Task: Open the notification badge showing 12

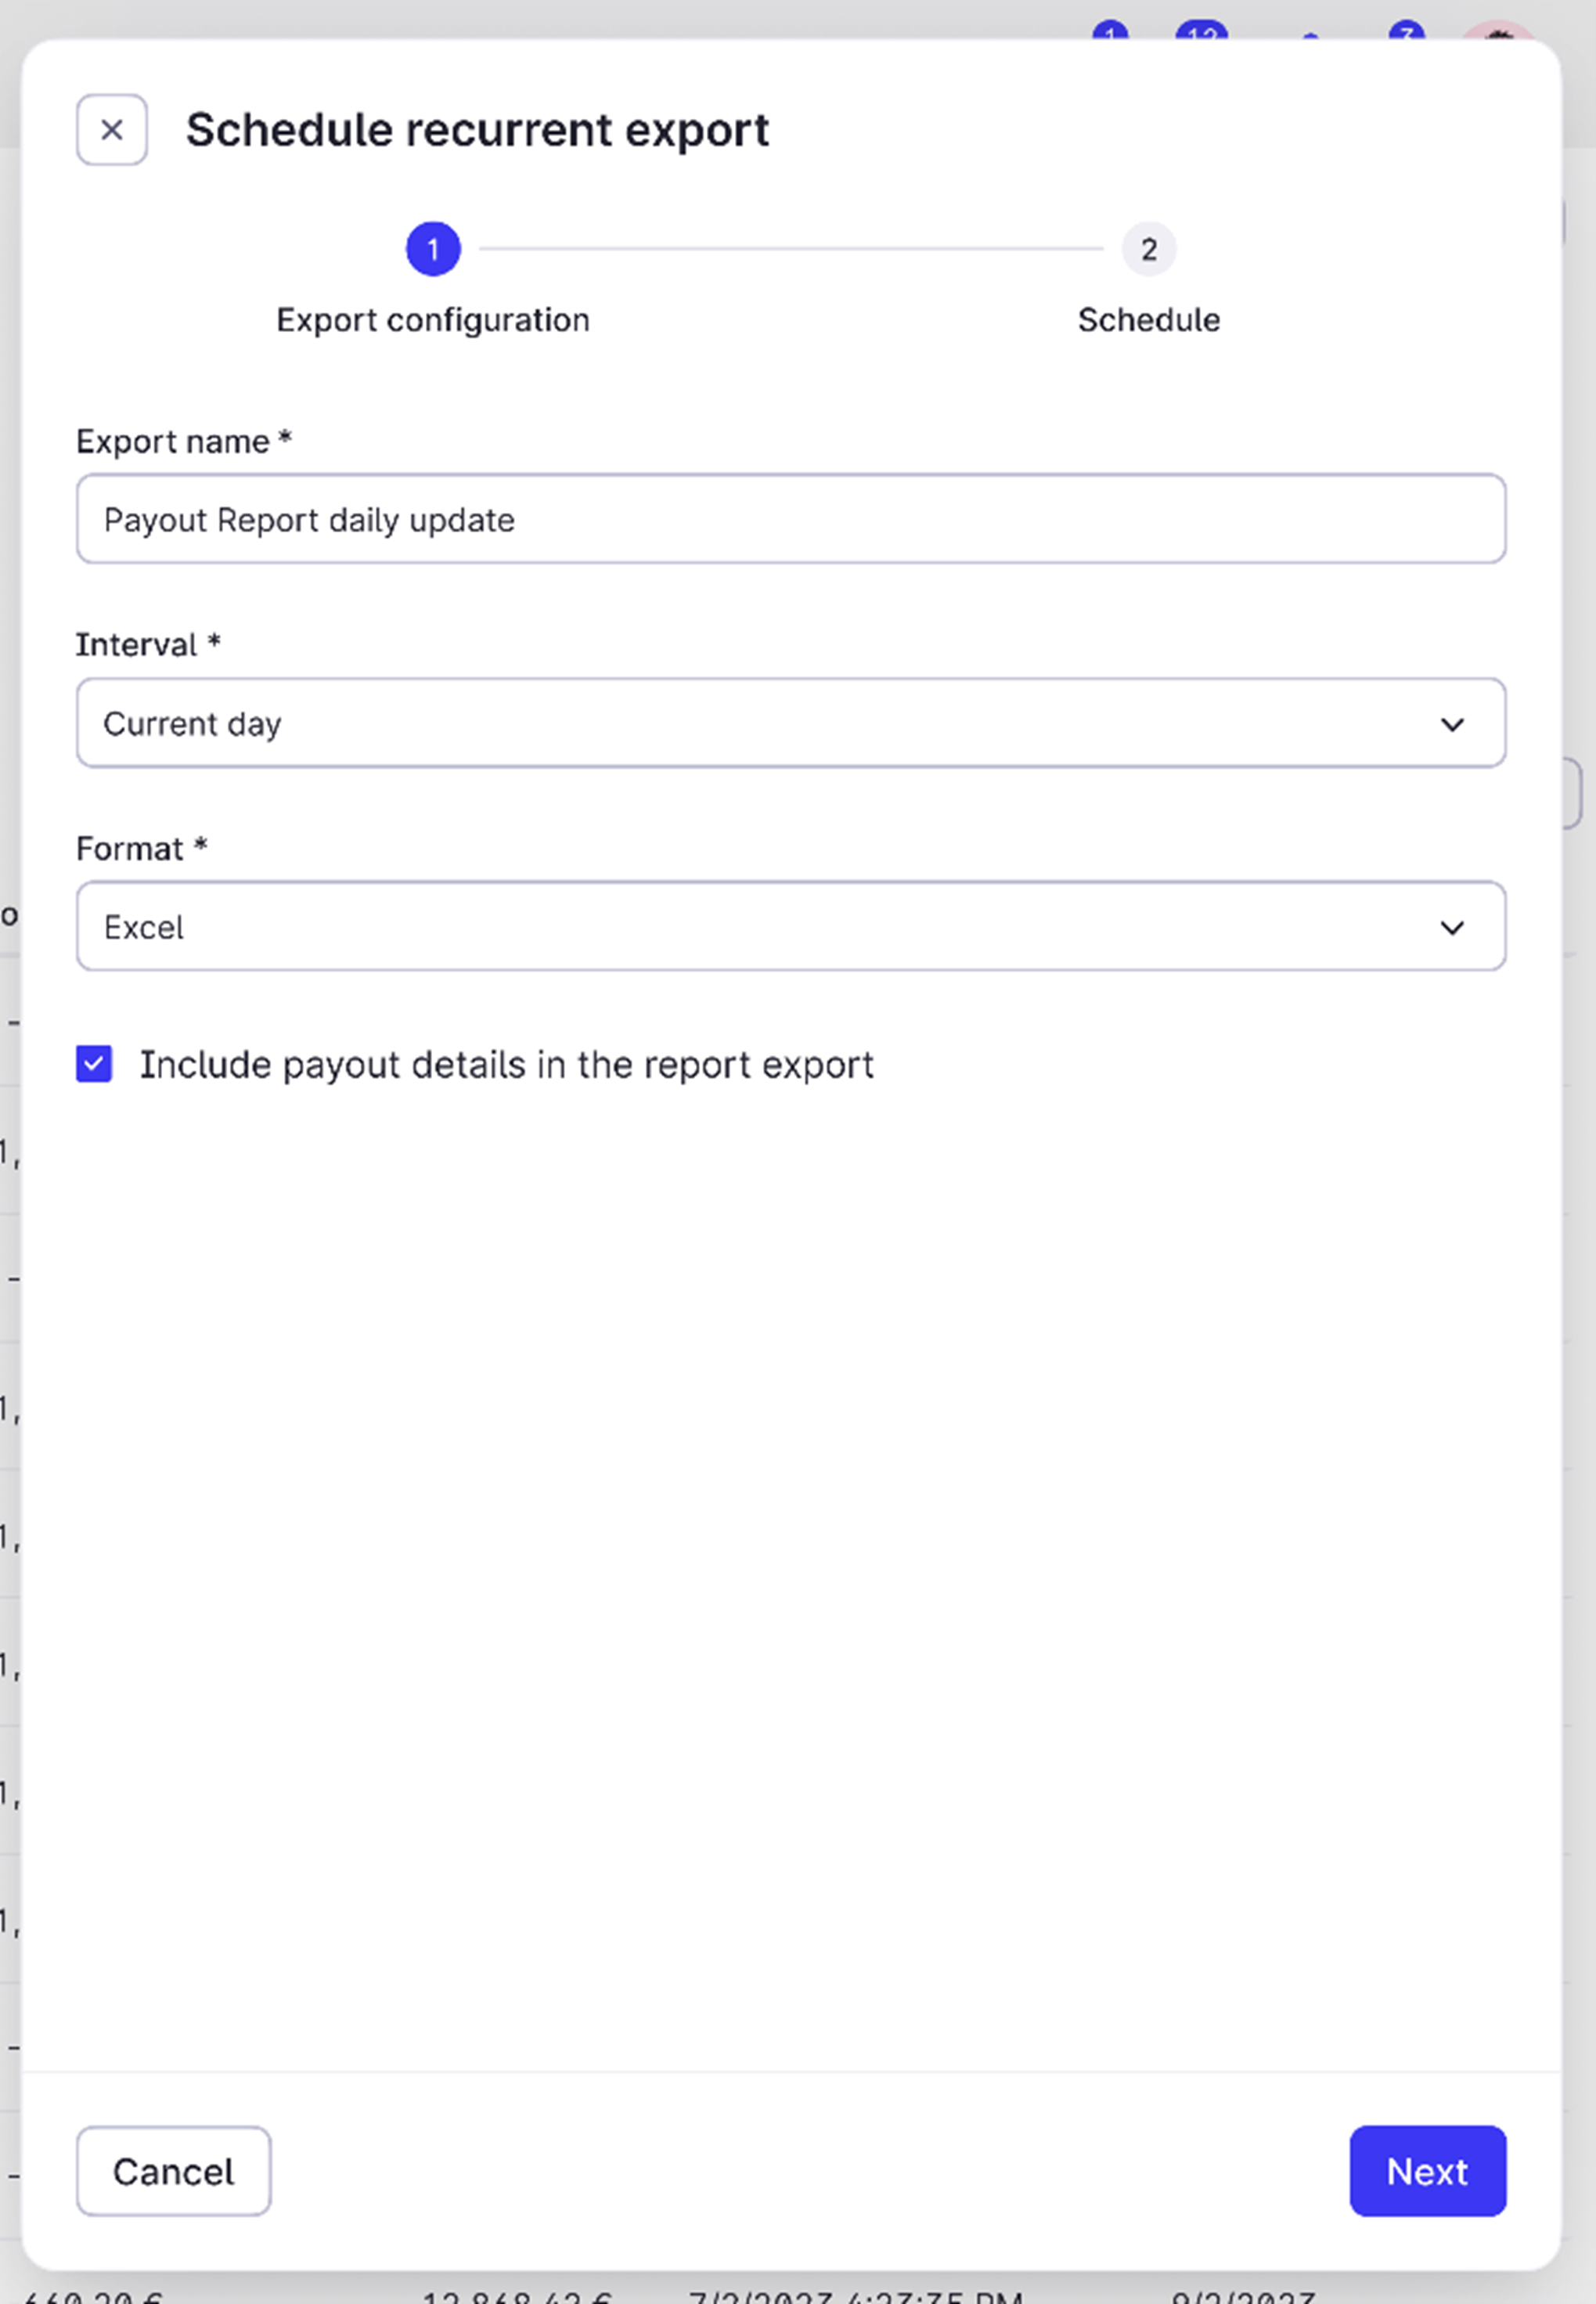Action: coord(1204,30)
